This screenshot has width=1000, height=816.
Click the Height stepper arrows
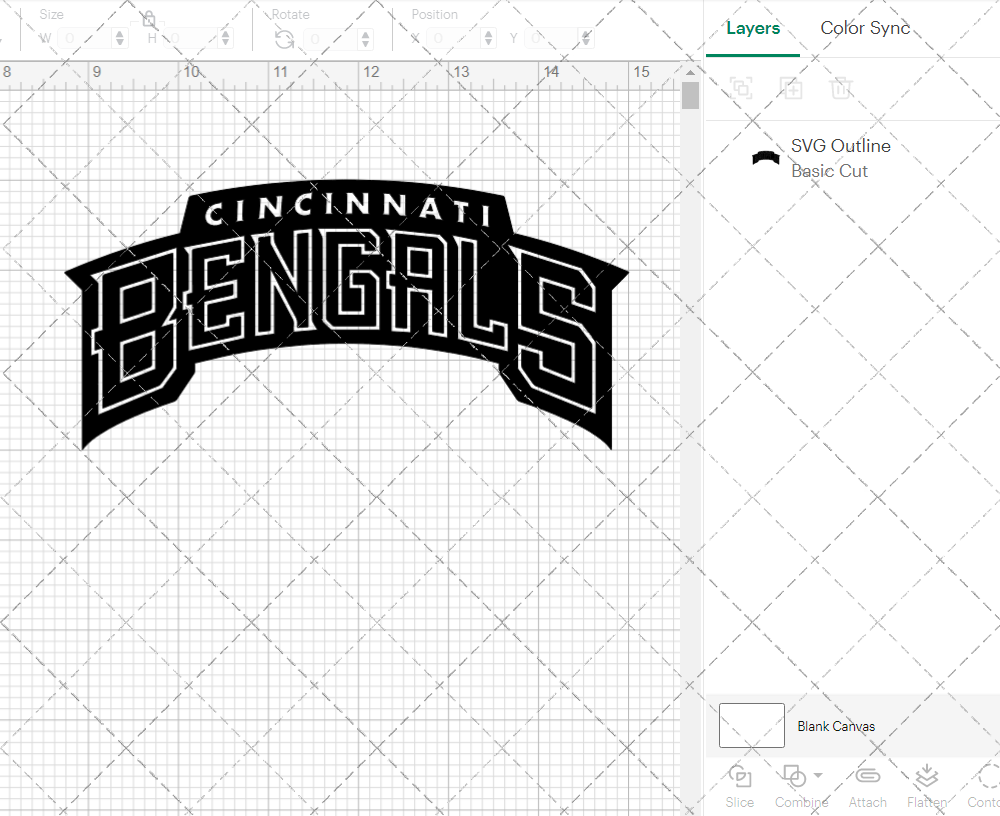(225, 38)
